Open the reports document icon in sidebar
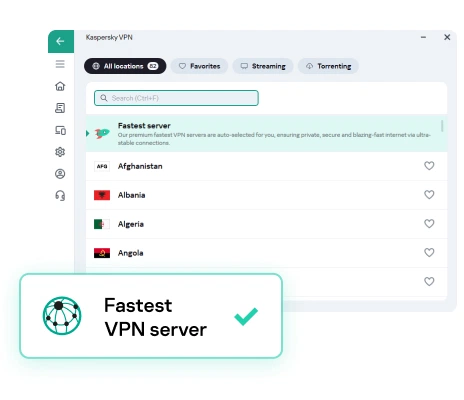464x400 pixels. click(x=60, y=108)
